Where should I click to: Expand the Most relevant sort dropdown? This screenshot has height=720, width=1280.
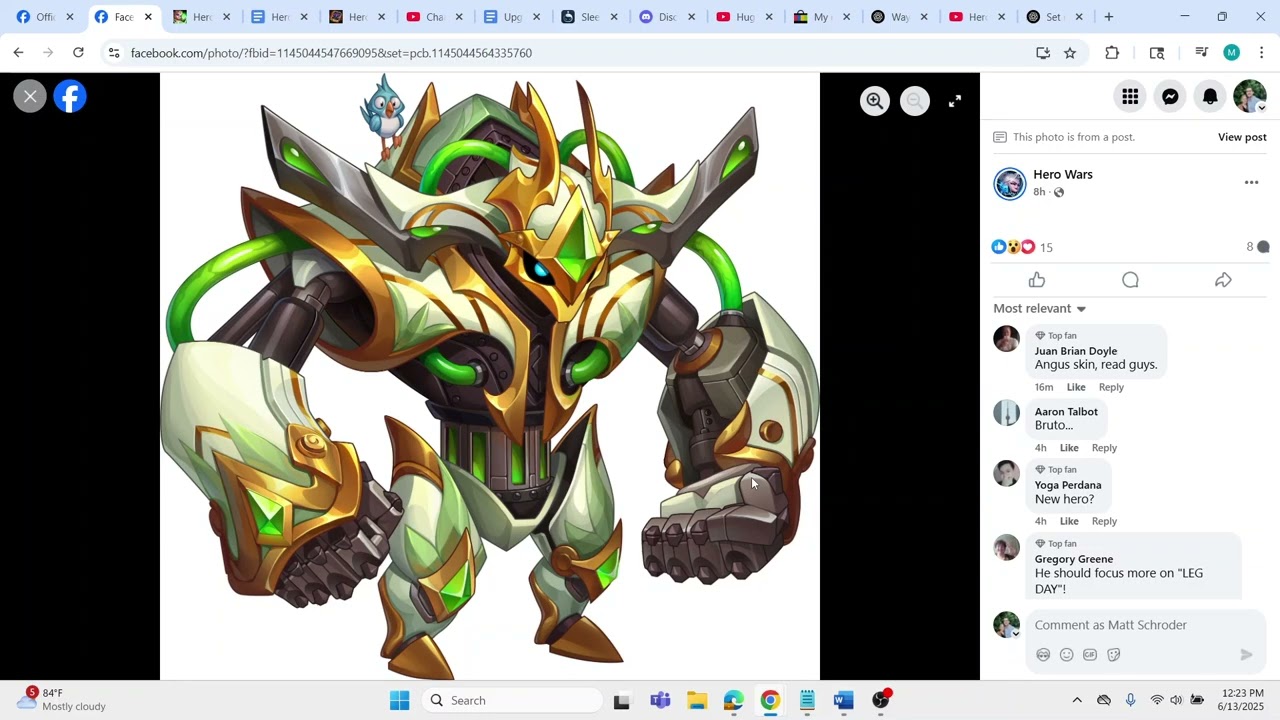[1040, 308]
